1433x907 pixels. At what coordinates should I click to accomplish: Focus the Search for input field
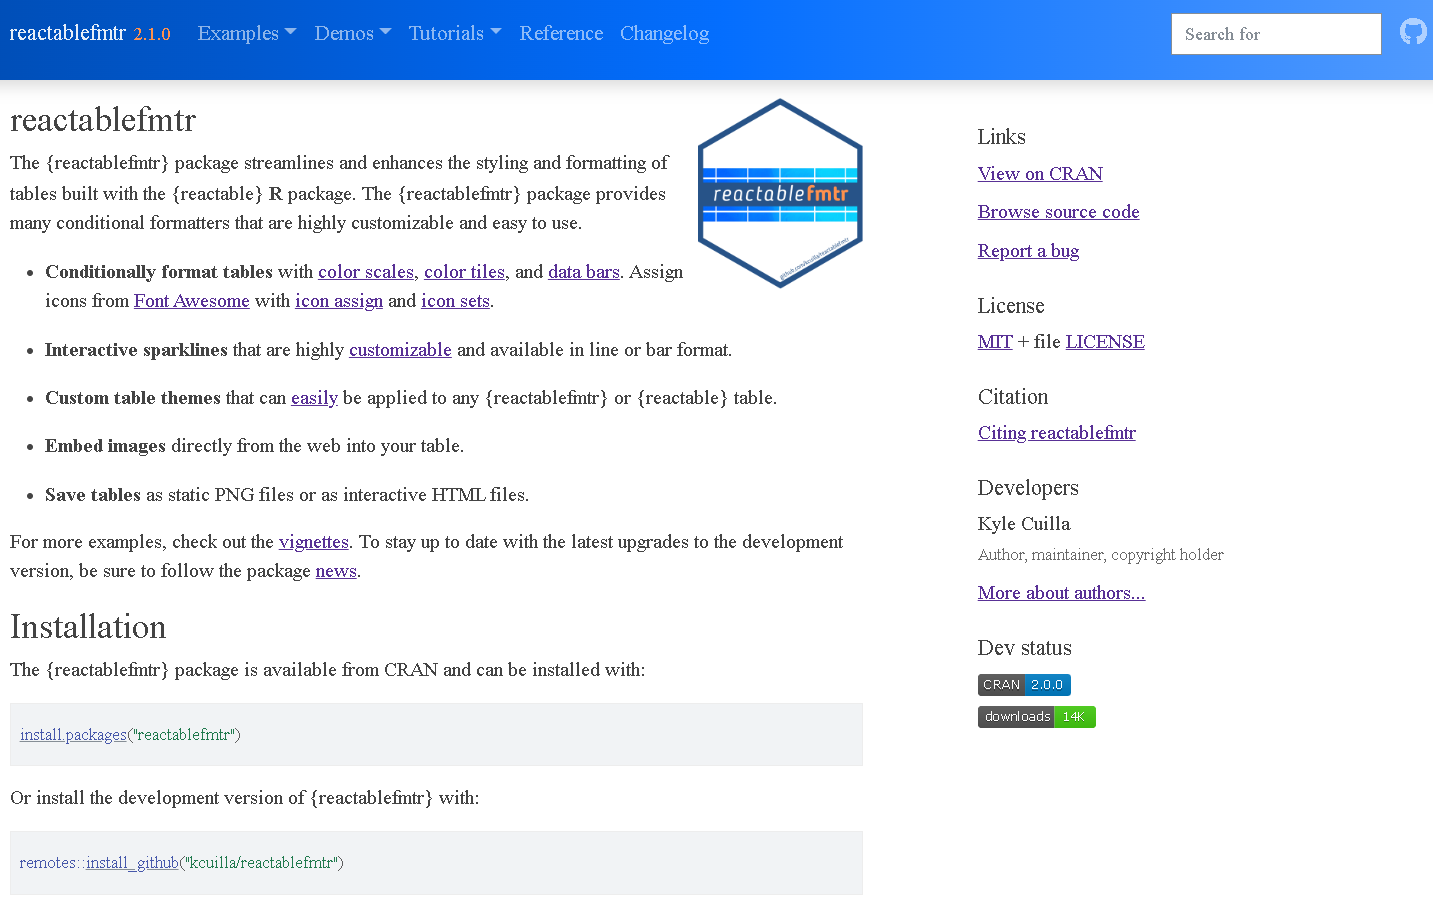point(1276,34)
